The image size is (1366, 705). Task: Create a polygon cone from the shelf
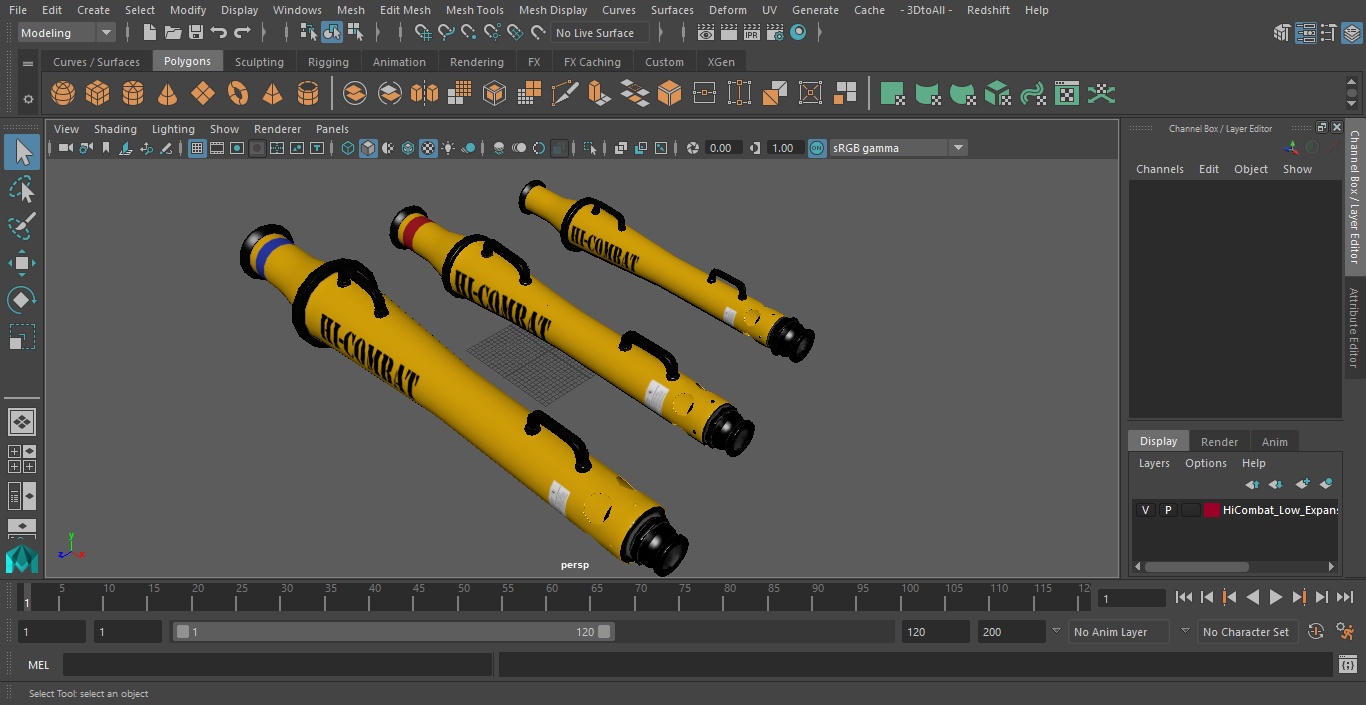tap(168, 94)
